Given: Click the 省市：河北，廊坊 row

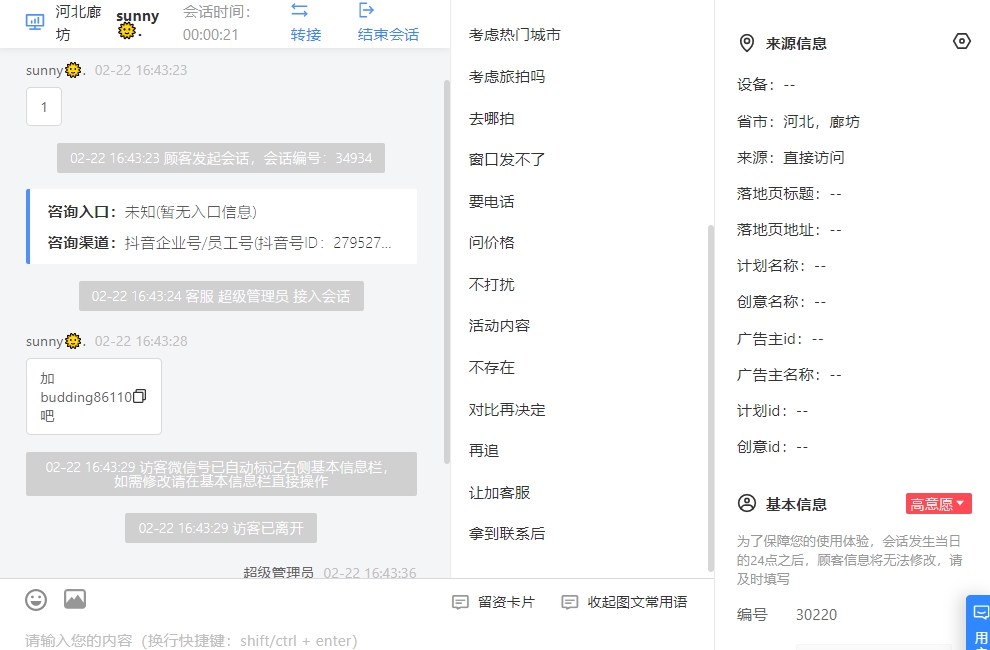Looking at the screenshot, I should (798, 122).
